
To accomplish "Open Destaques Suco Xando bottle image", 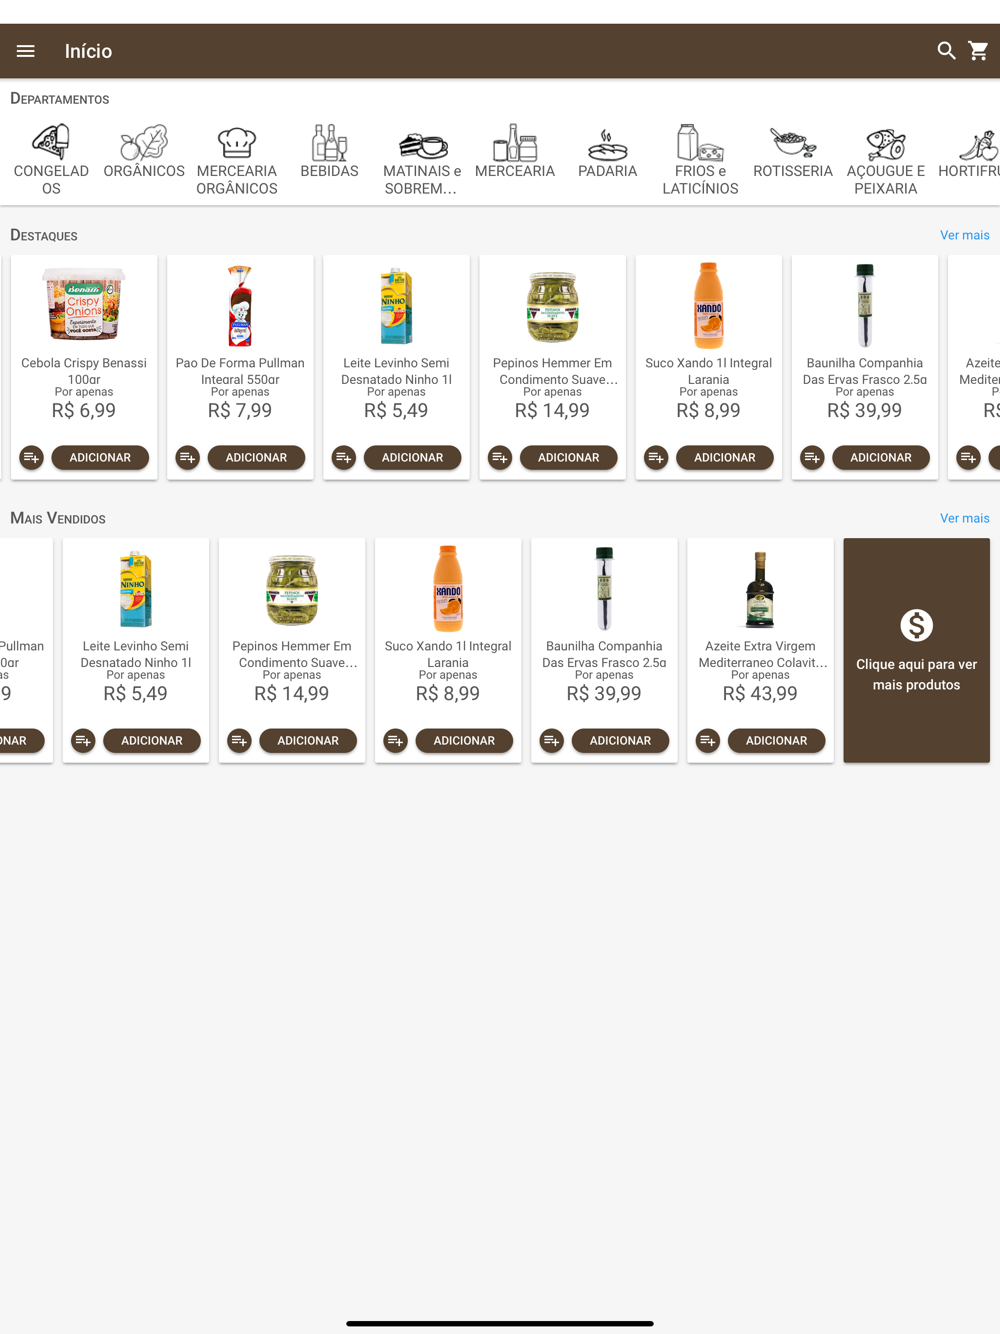I will (708, 305).
